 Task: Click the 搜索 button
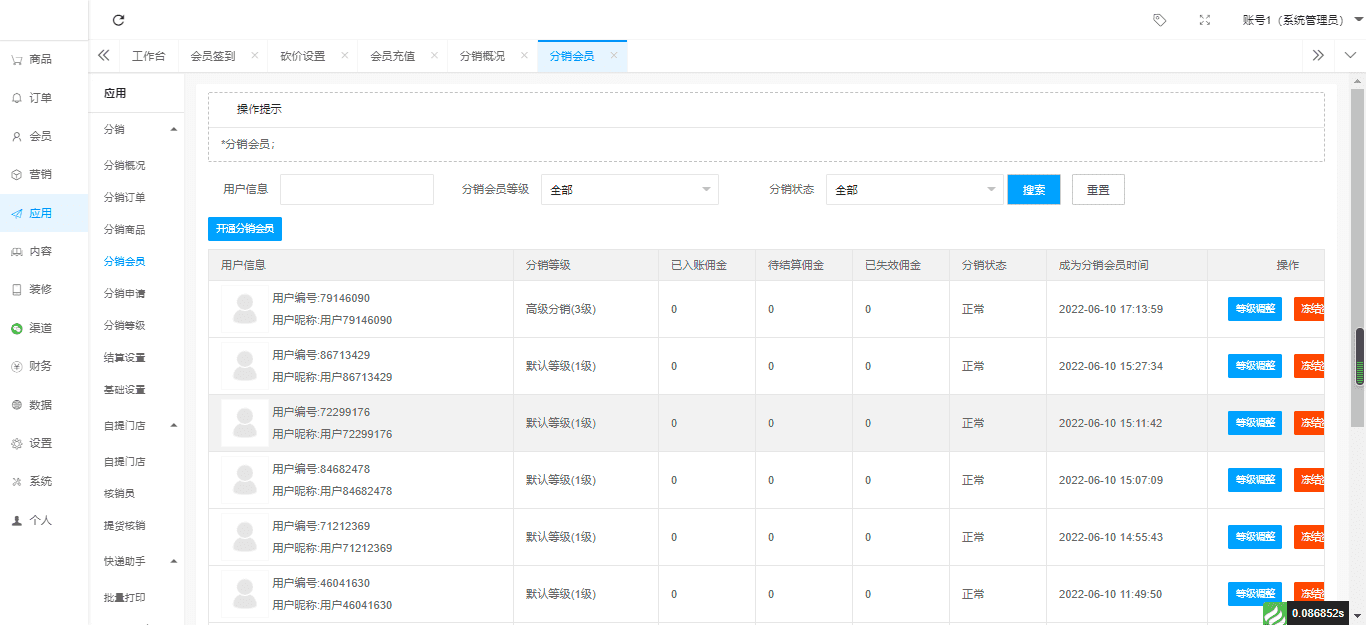click(x=1033, y=189)
